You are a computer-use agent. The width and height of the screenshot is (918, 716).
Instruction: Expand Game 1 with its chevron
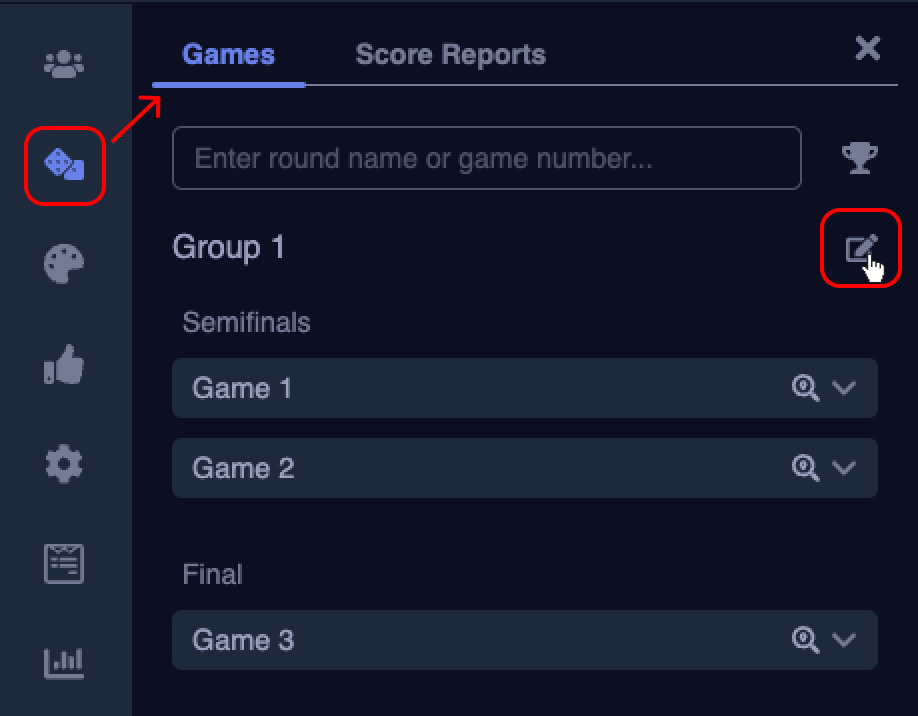point(845,388)
